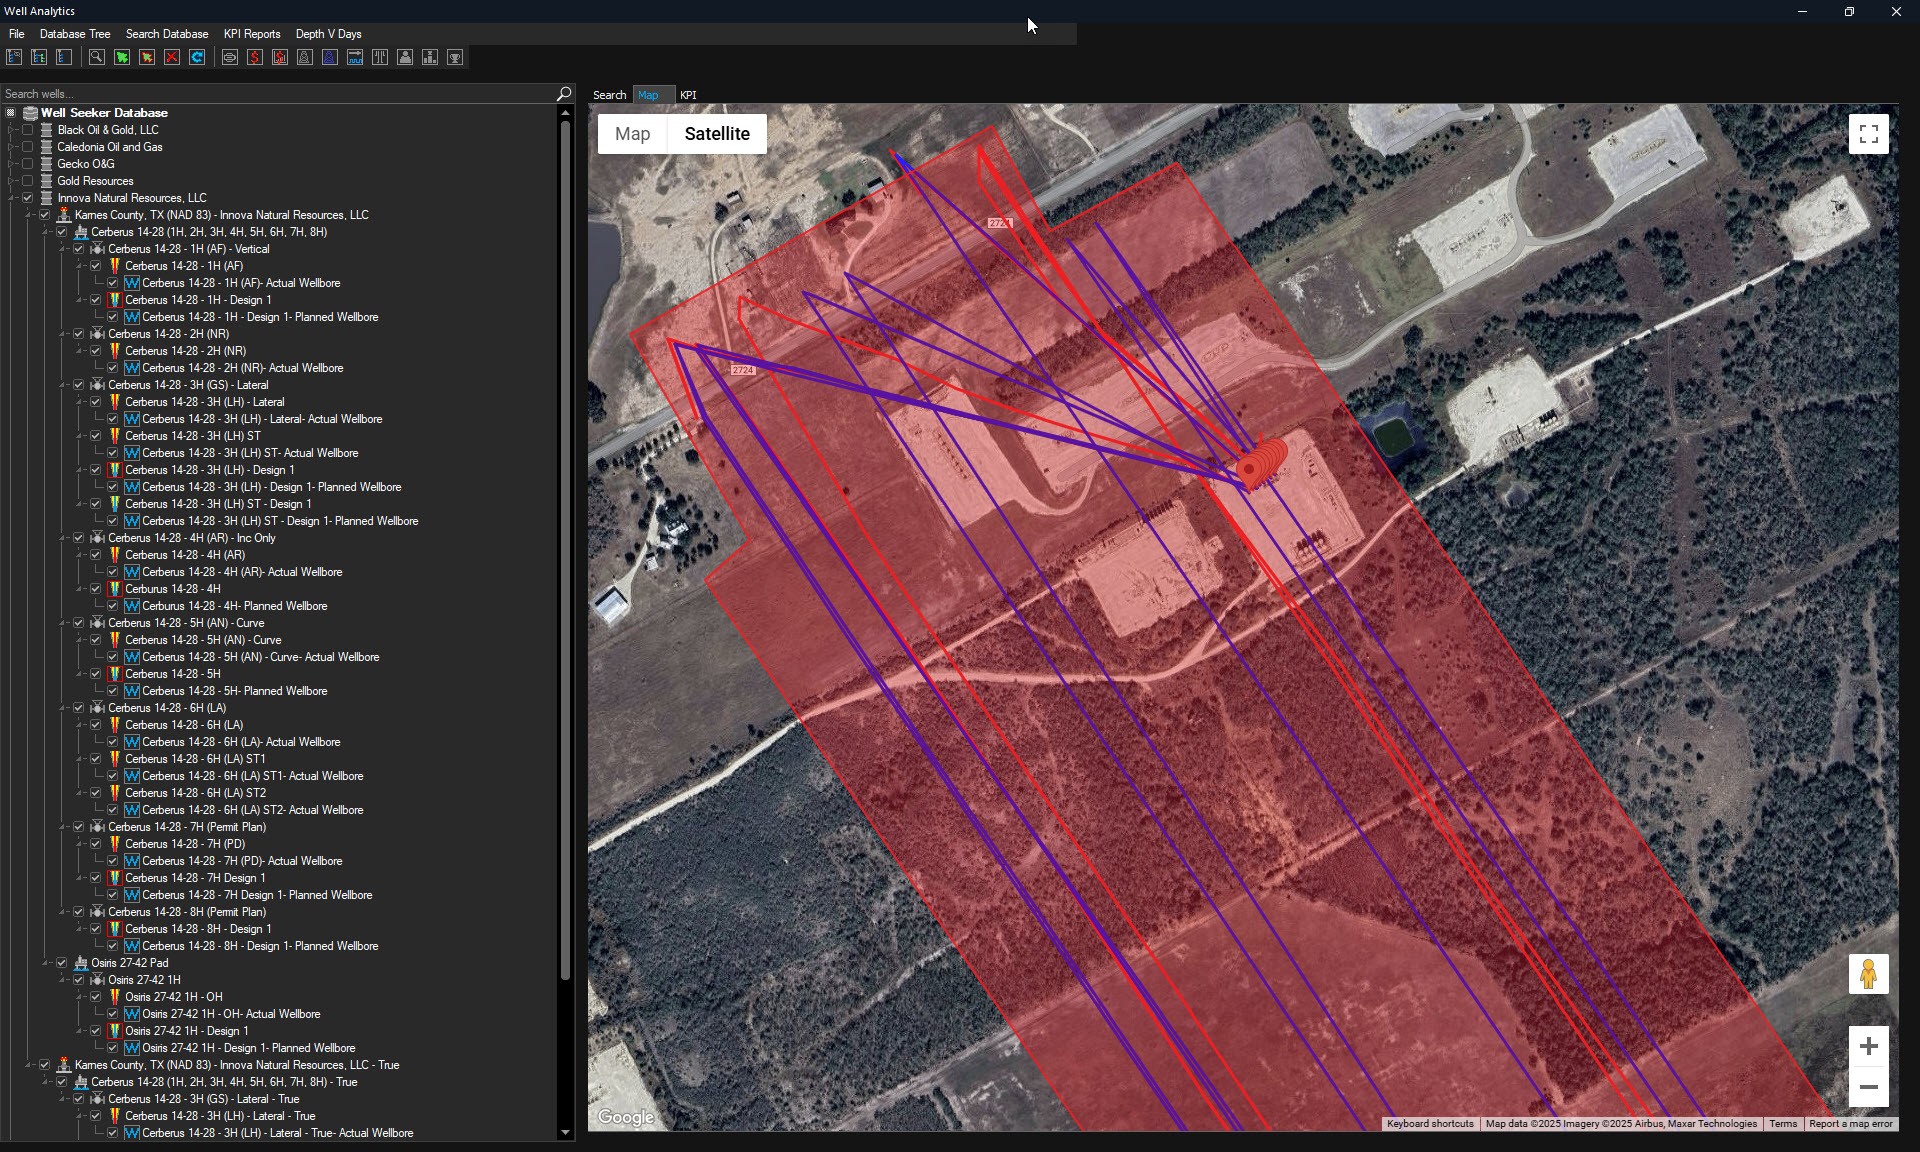Uncheck the Osiris 27-42 Pad checkbox
This screenshot has width=1920, height=1152.
point(62,963)
